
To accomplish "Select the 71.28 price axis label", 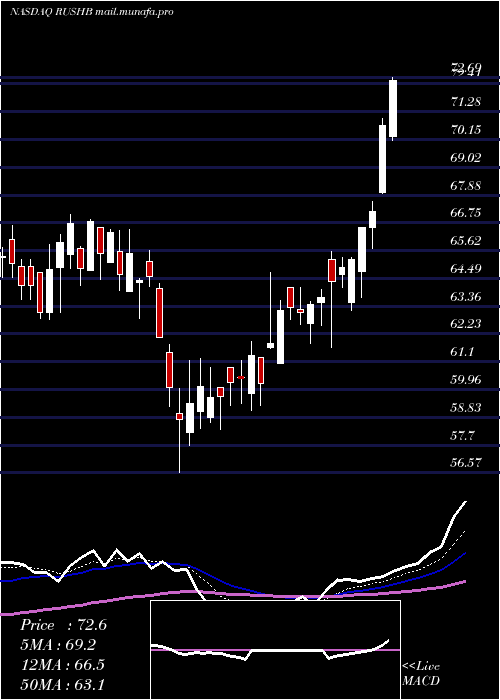I will point(466,102).
